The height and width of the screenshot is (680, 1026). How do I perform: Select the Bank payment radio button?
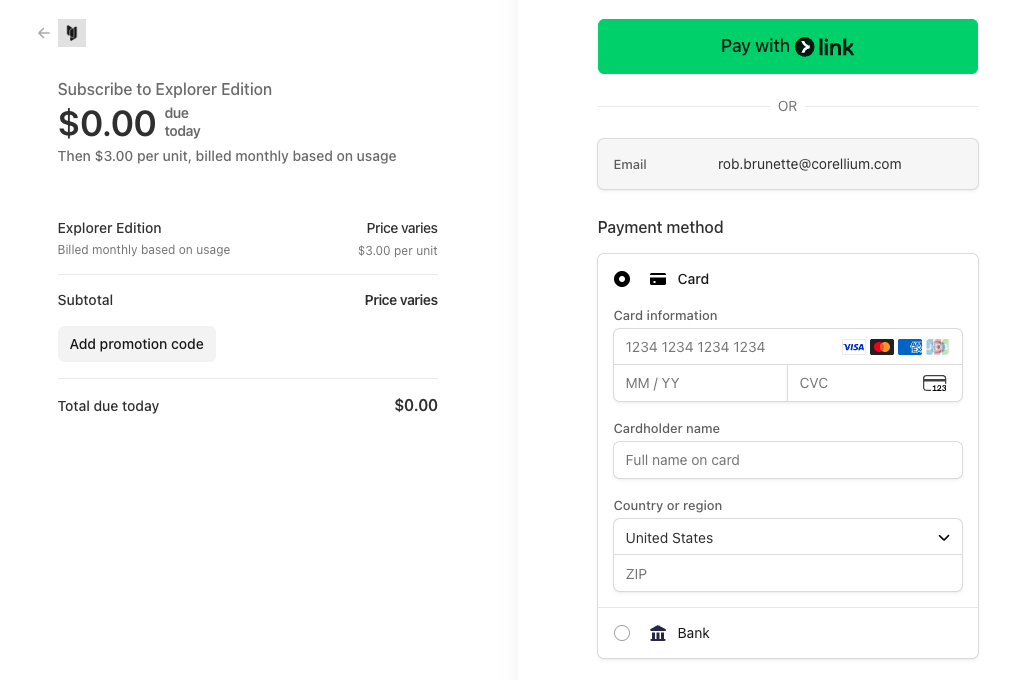pyautogui.click(x=622, y=633)
